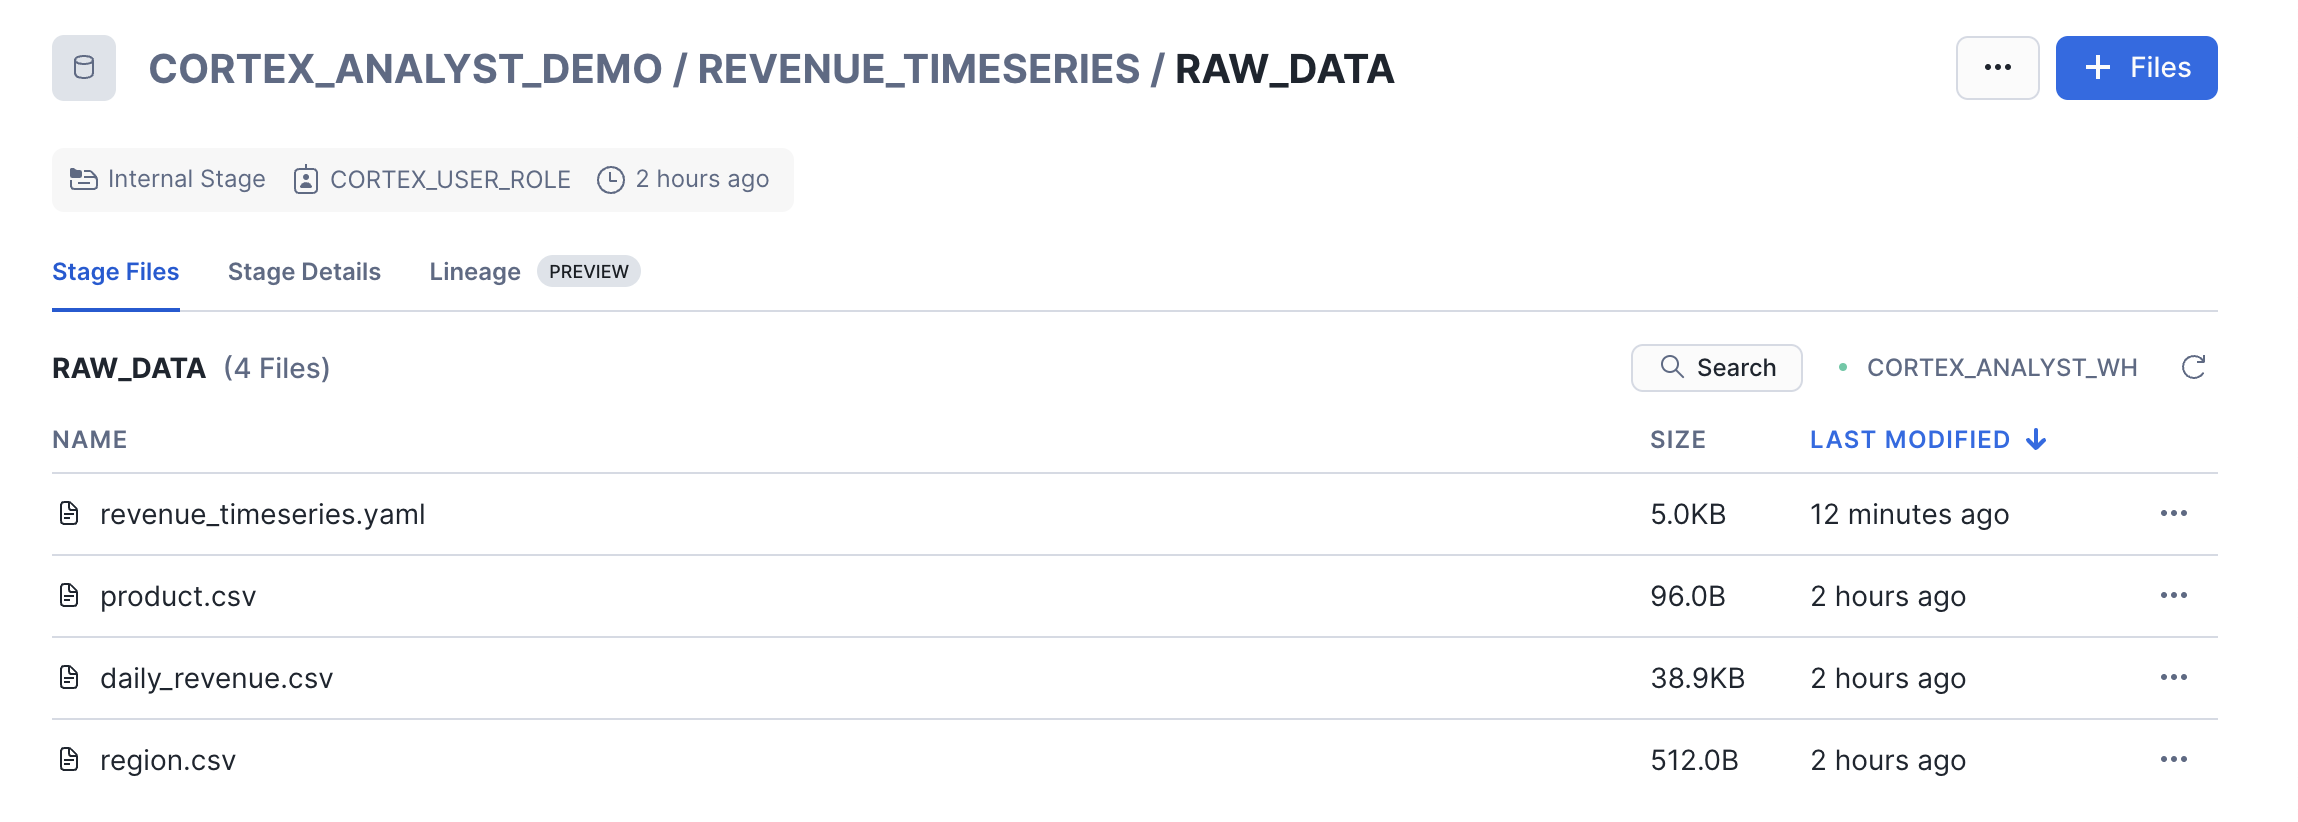Open the more options menu beside Files
Image resolution: width=2298 pixels, height=822 pixels.
pyautogui.click(x=1997, y=68)
